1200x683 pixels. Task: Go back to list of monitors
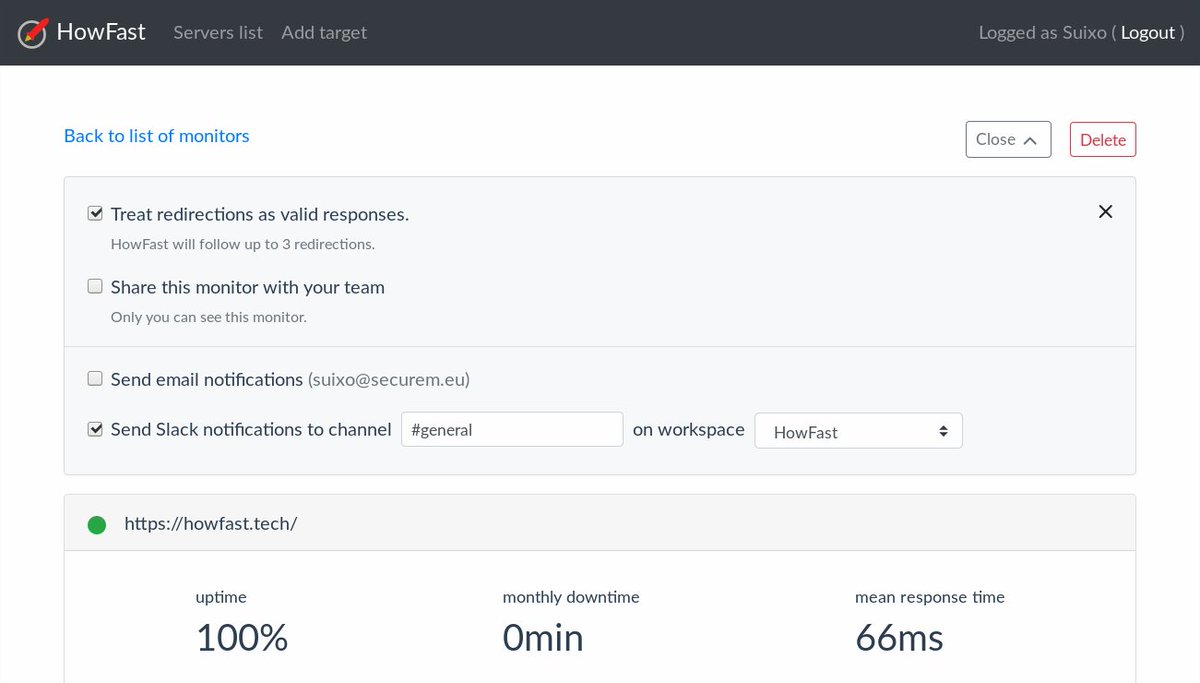point(156,135)
